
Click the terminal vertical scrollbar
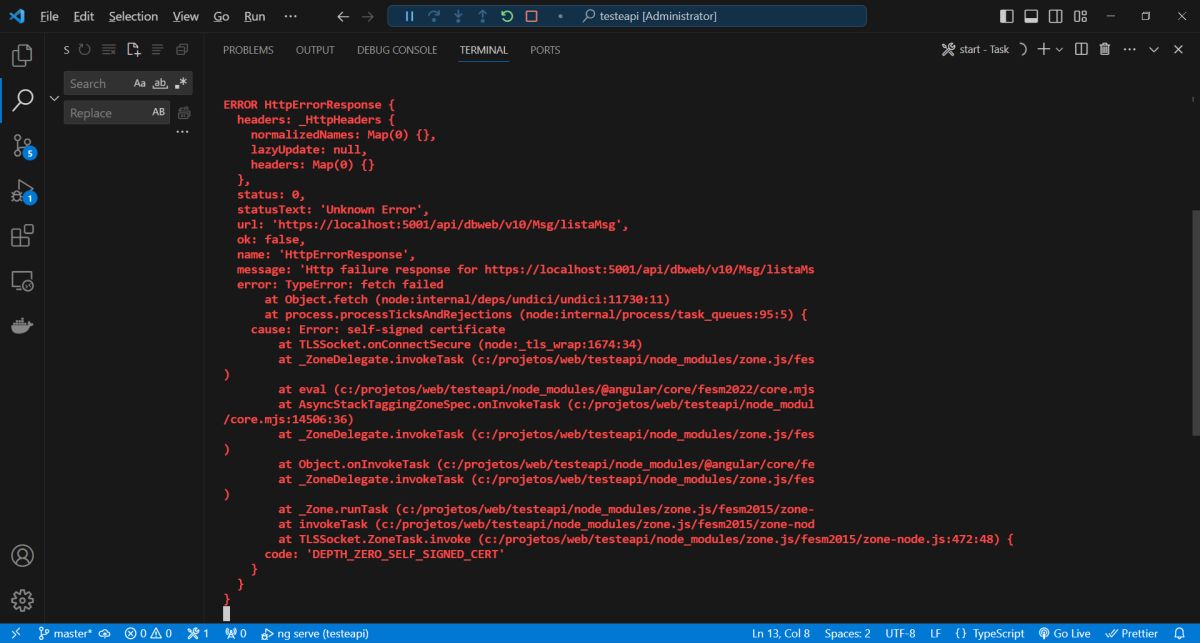click(1195, 322)
